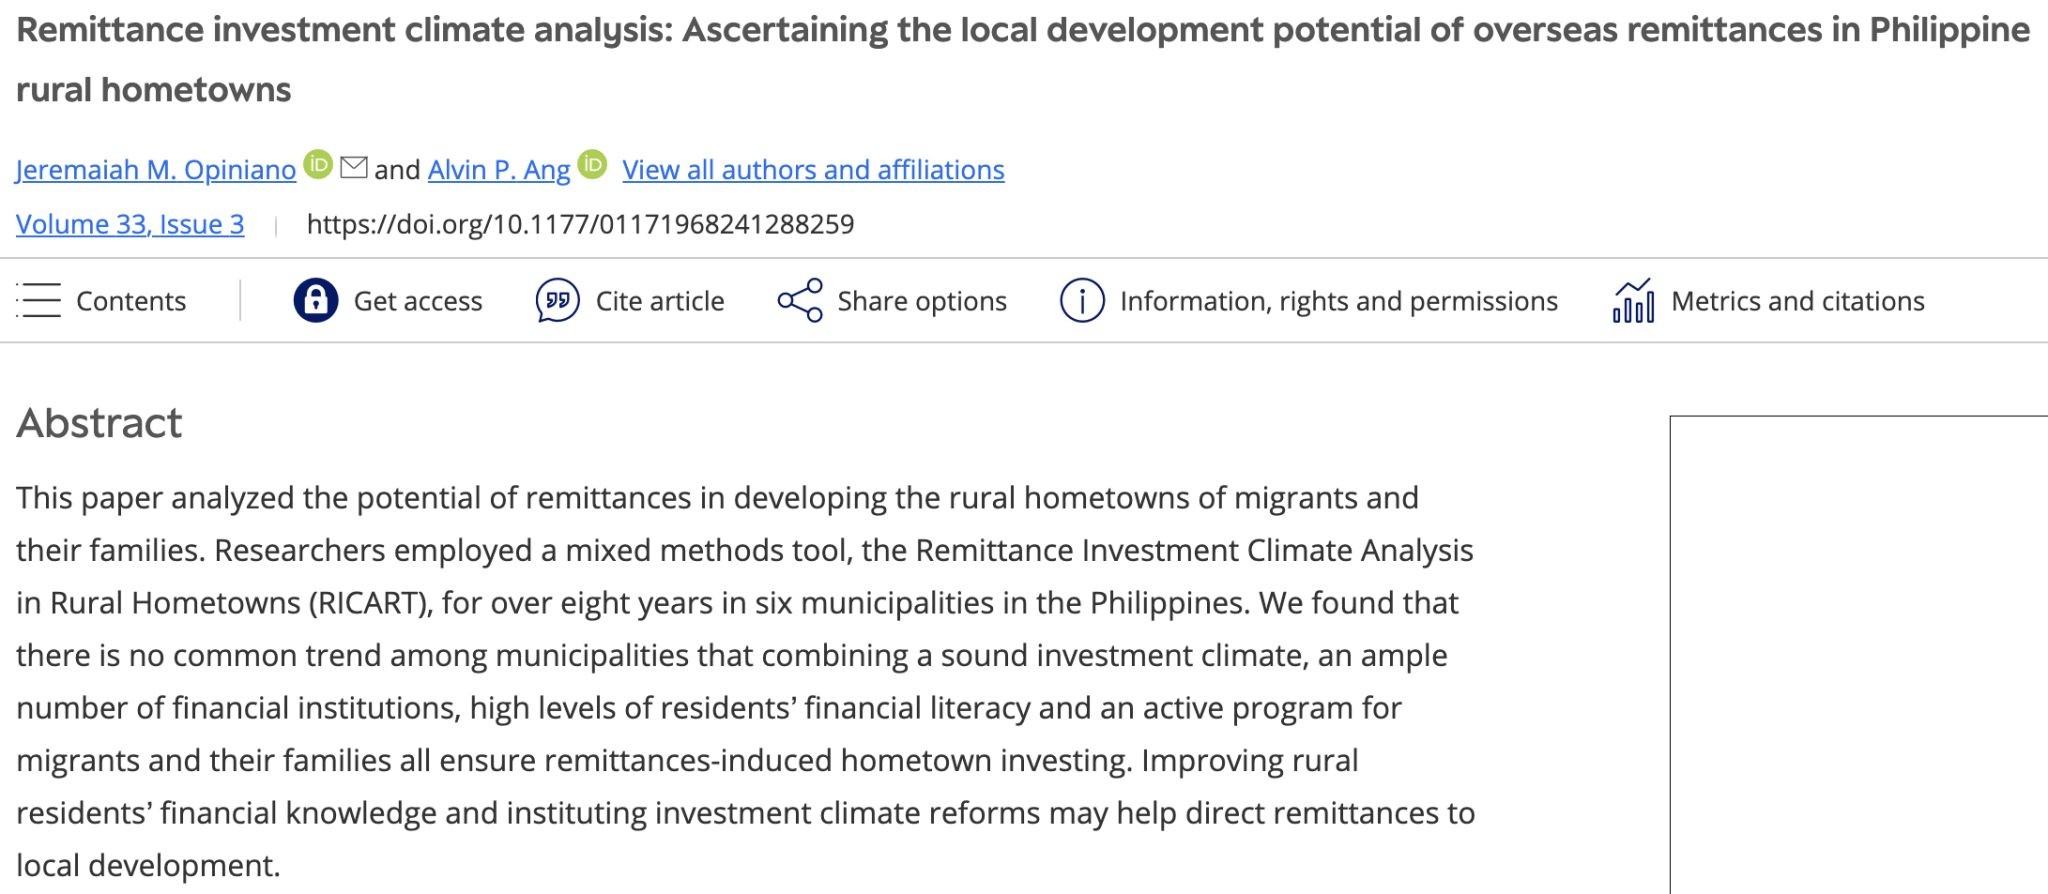Viewport: 2048px width, 894px height.
Task: Expand the Contents menu label
Action: (131, 301)
